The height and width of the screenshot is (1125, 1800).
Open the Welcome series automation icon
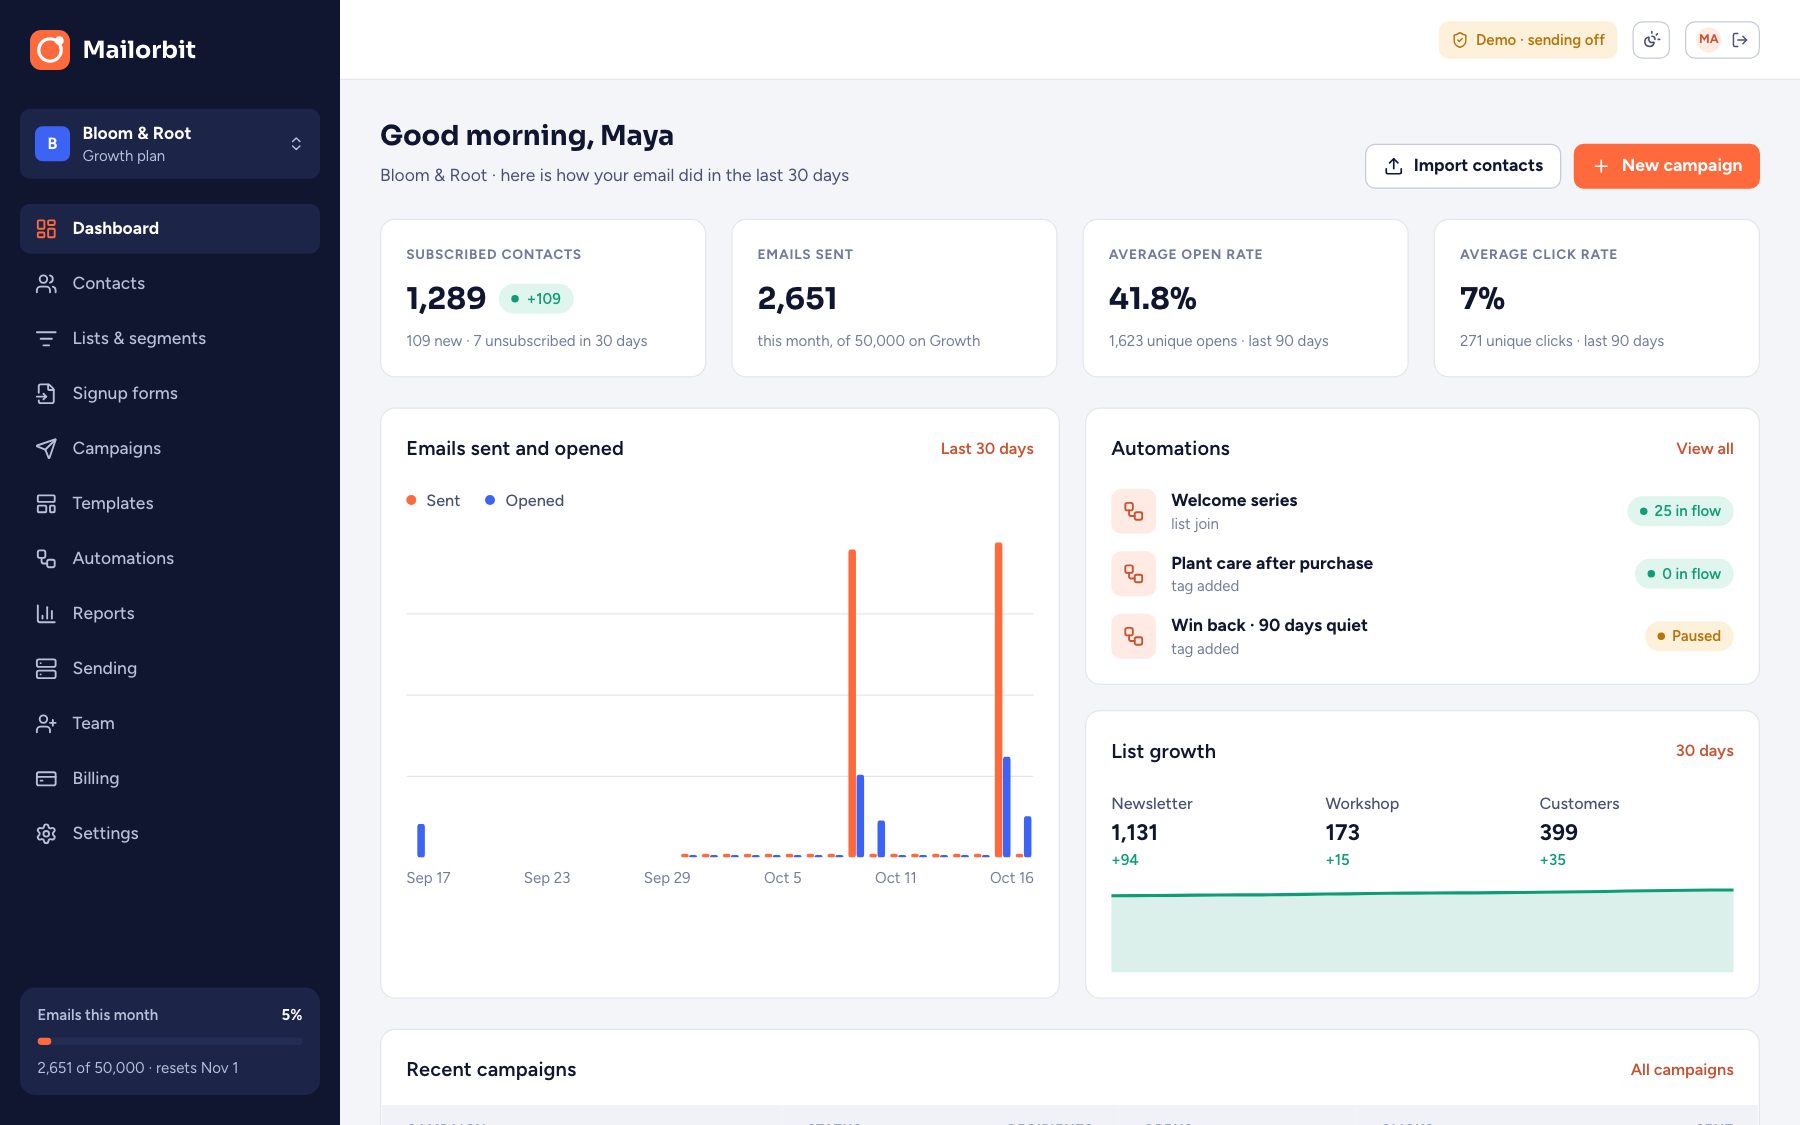click(x=1133, y=511)
